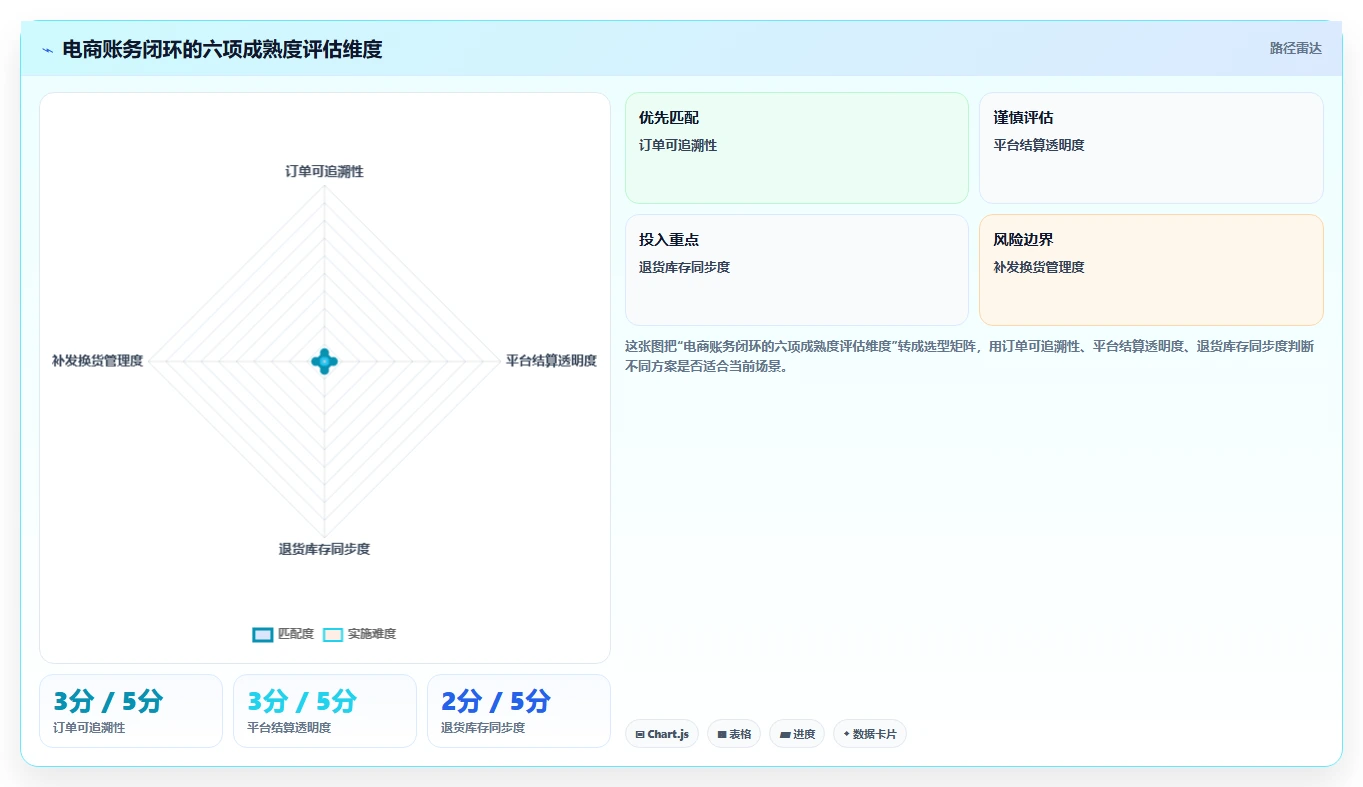The width and height of the screenshot is (1363, 787).
Task: Click the 退货库存同步度 radar axis label
Action: click(324, 549)
